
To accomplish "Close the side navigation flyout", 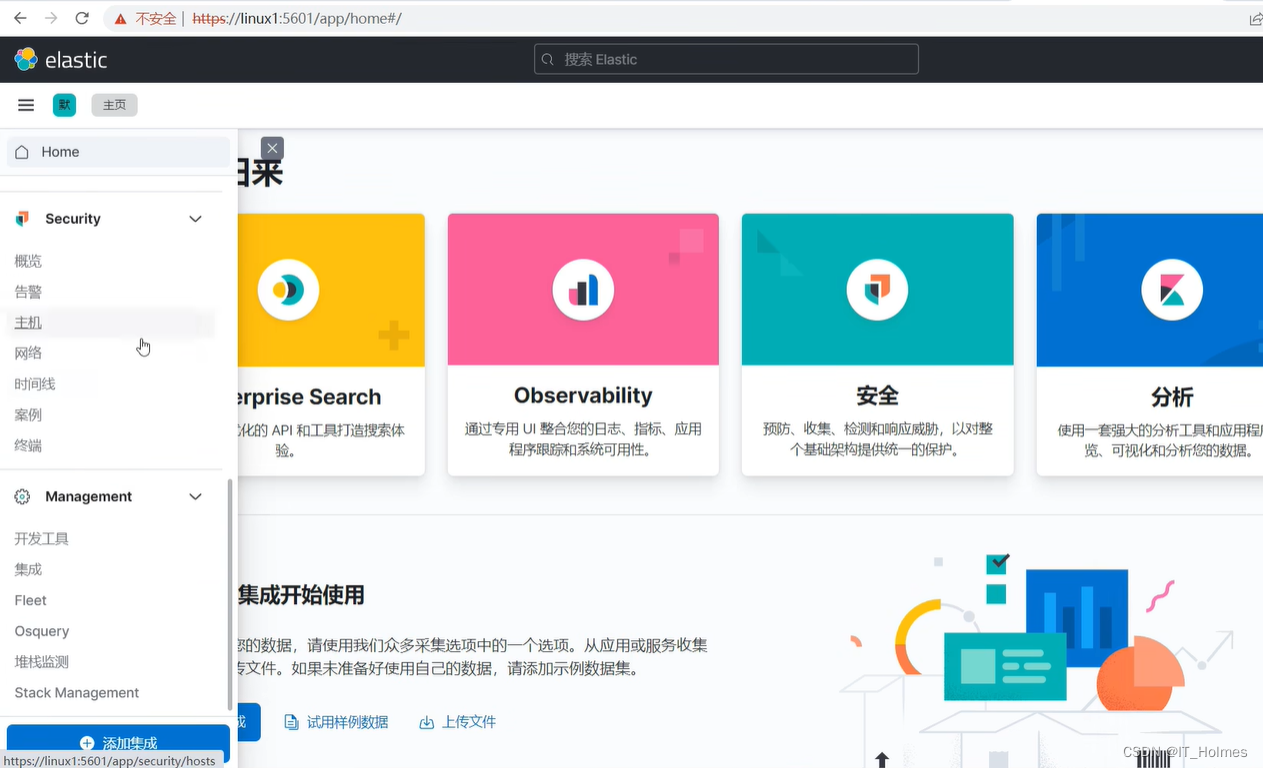I will (272, 148).
